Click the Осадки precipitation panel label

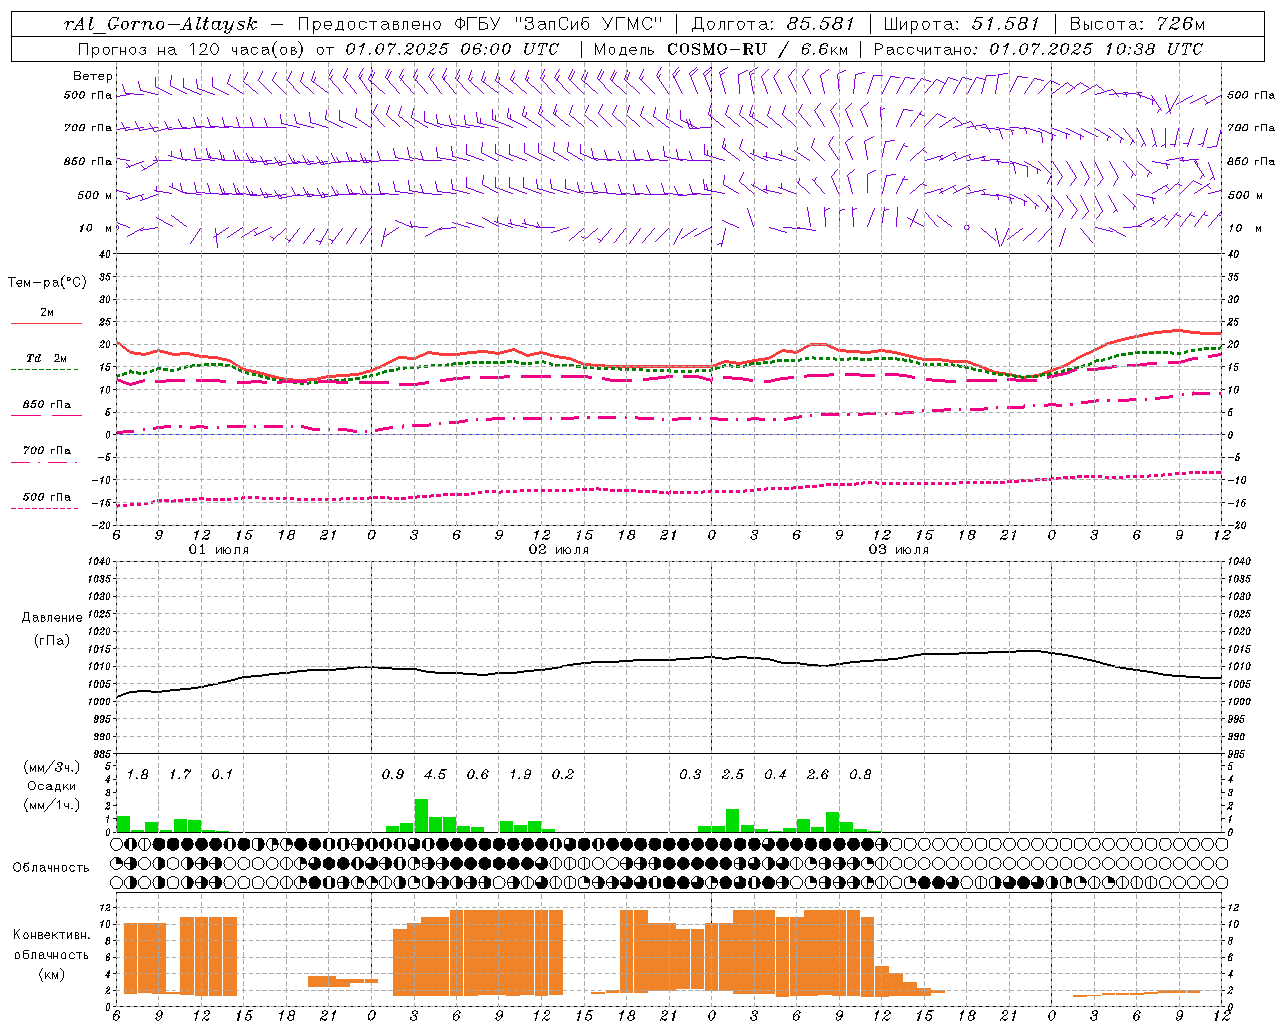tap(51, 786)
